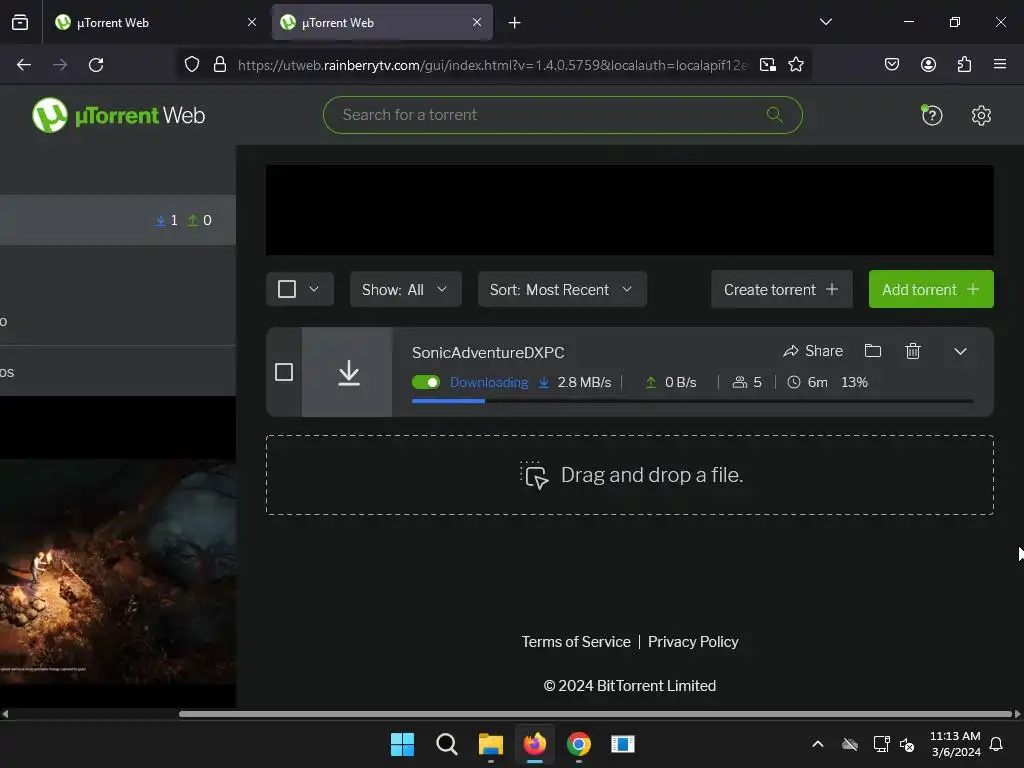Image resolution: width=1024 pixels, height=768 pixels.
Task: Reload the current page
Action: [96, 65]
